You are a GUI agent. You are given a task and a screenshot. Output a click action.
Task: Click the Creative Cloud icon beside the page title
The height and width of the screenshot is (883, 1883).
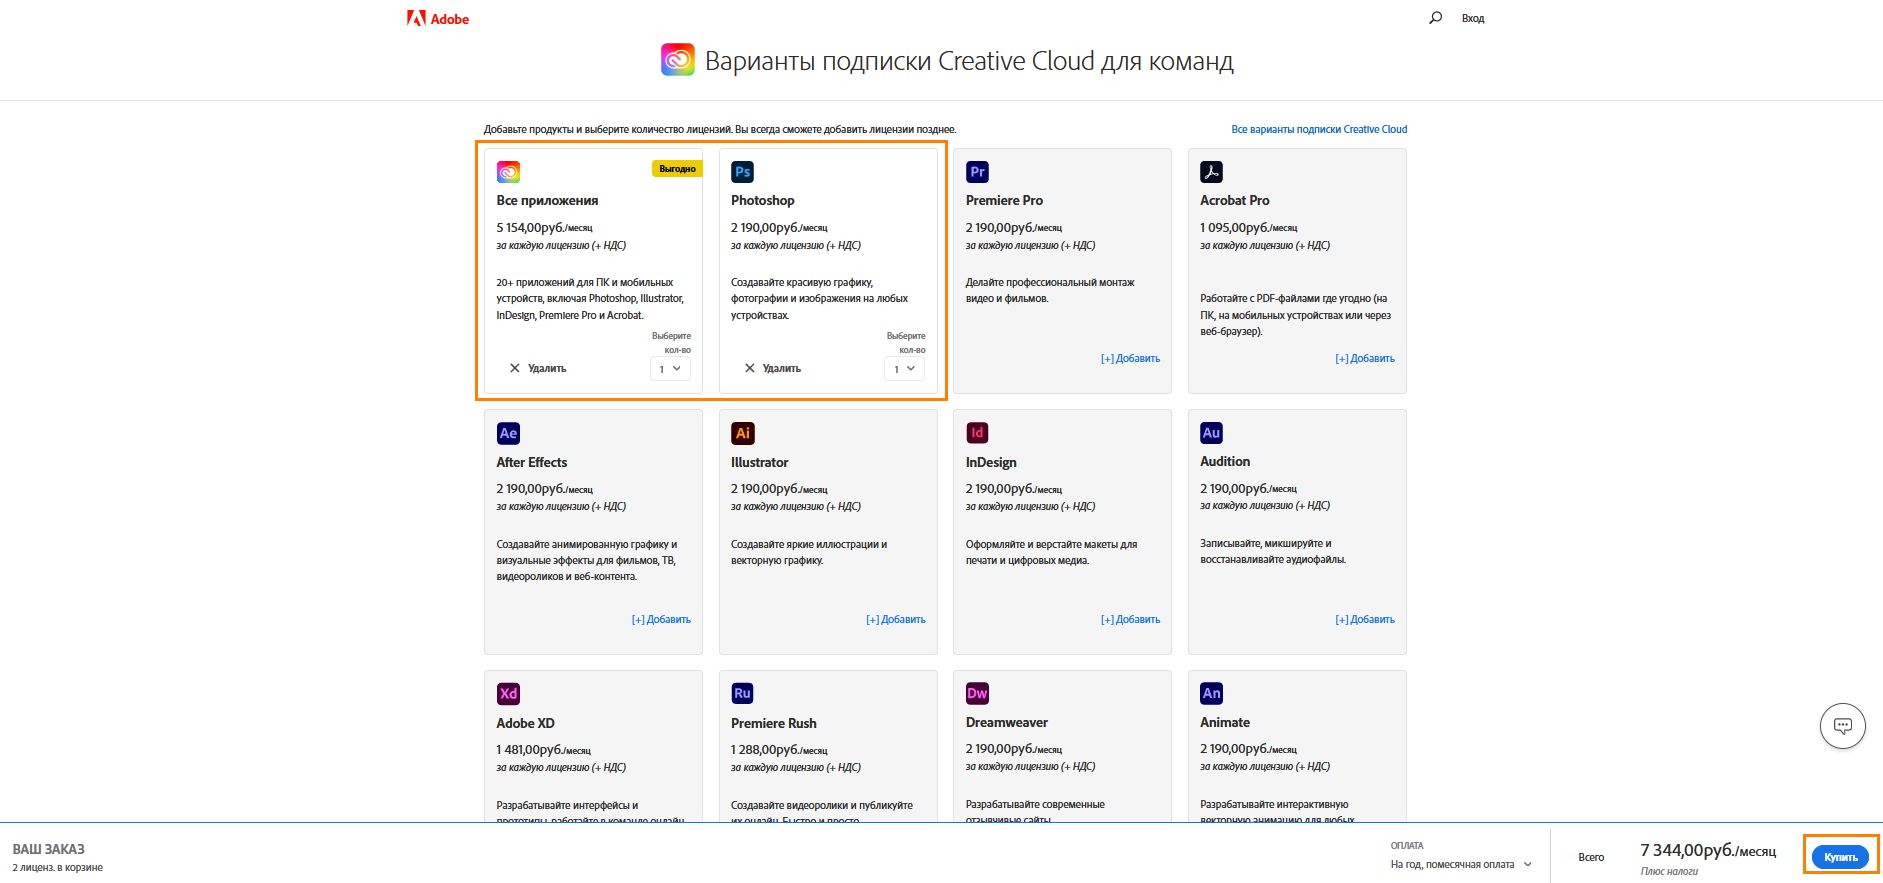678,60
